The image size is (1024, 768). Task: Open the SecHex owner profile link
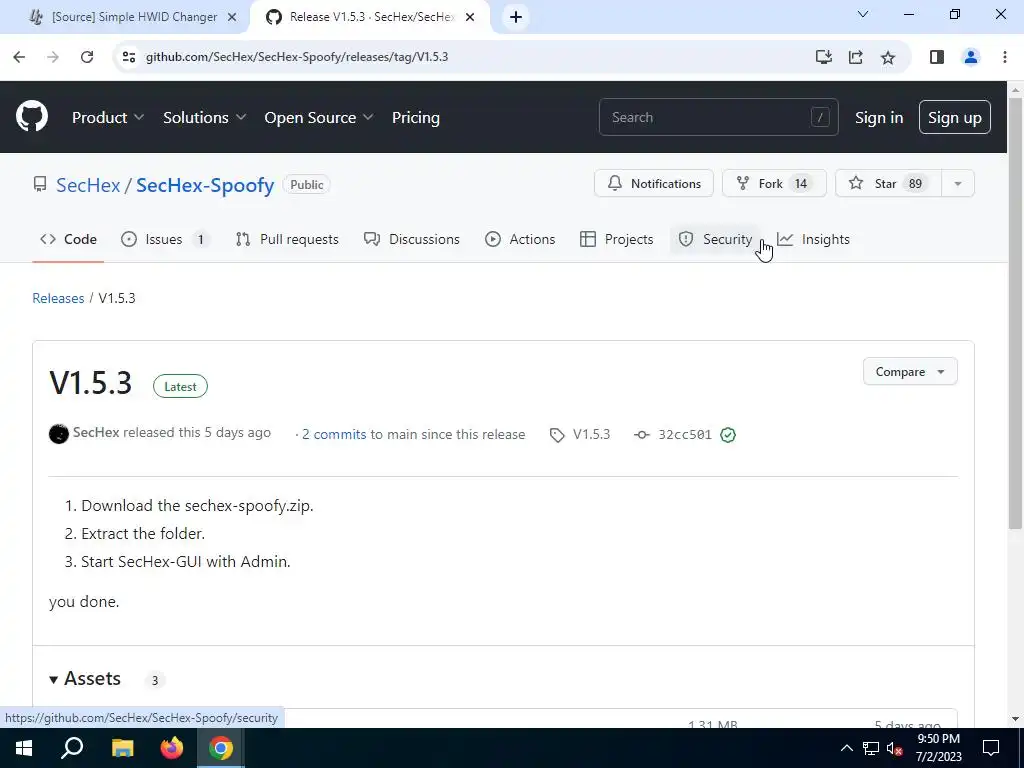[88, 185]
